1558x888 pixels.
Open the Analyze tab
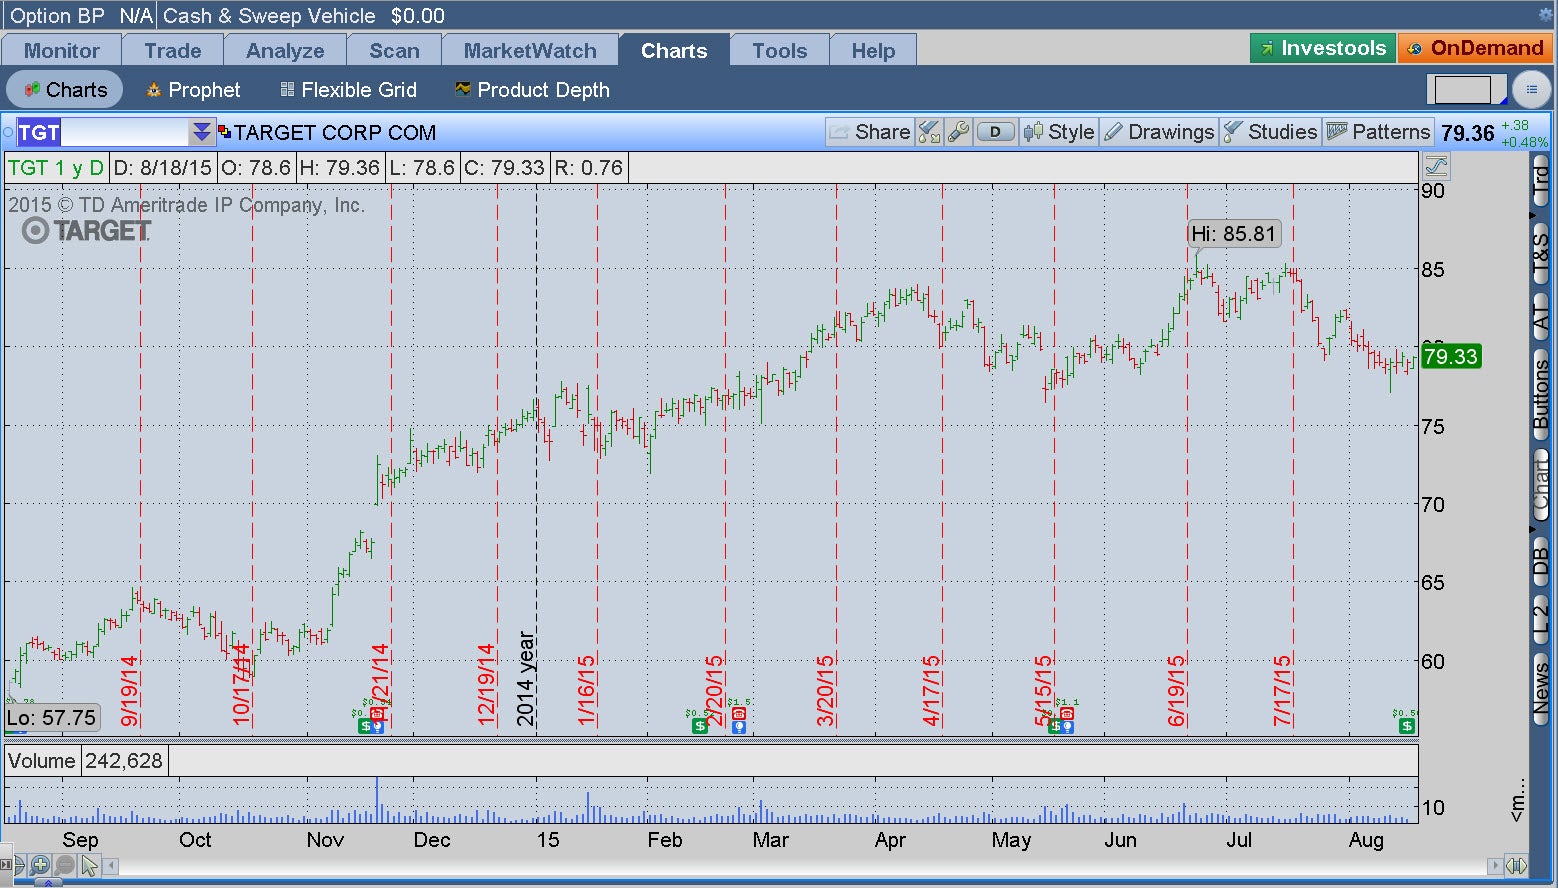pos(285,50)
